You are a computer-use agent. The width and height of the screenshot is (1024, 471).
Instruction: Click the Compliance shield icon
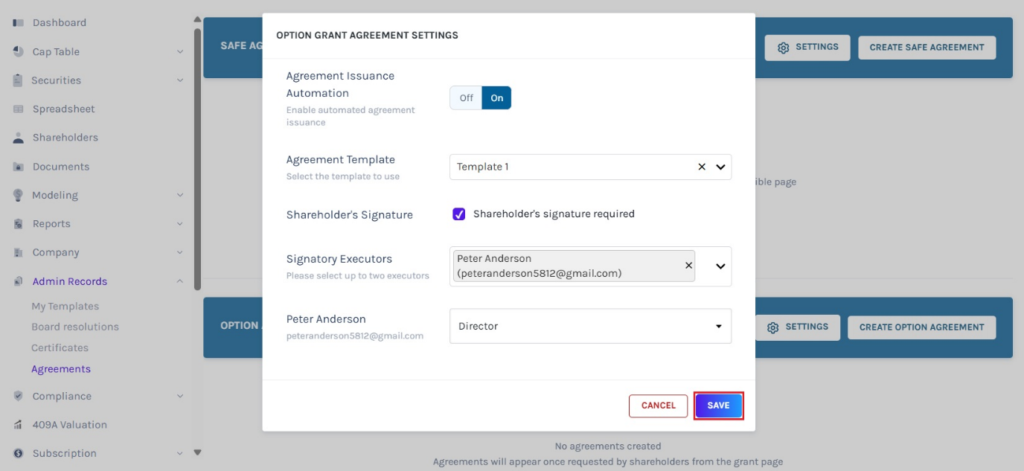(x=18, y=396)
